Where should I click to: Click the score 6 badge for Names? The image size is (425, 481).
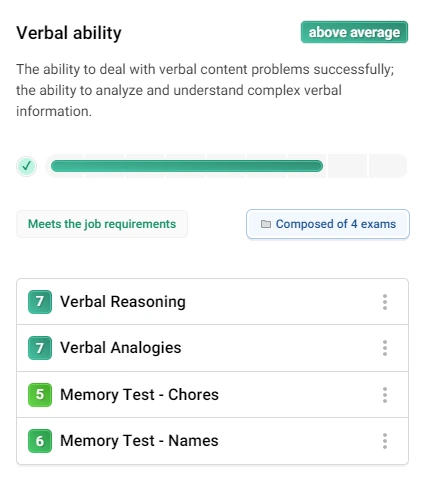tap(40, 441)
